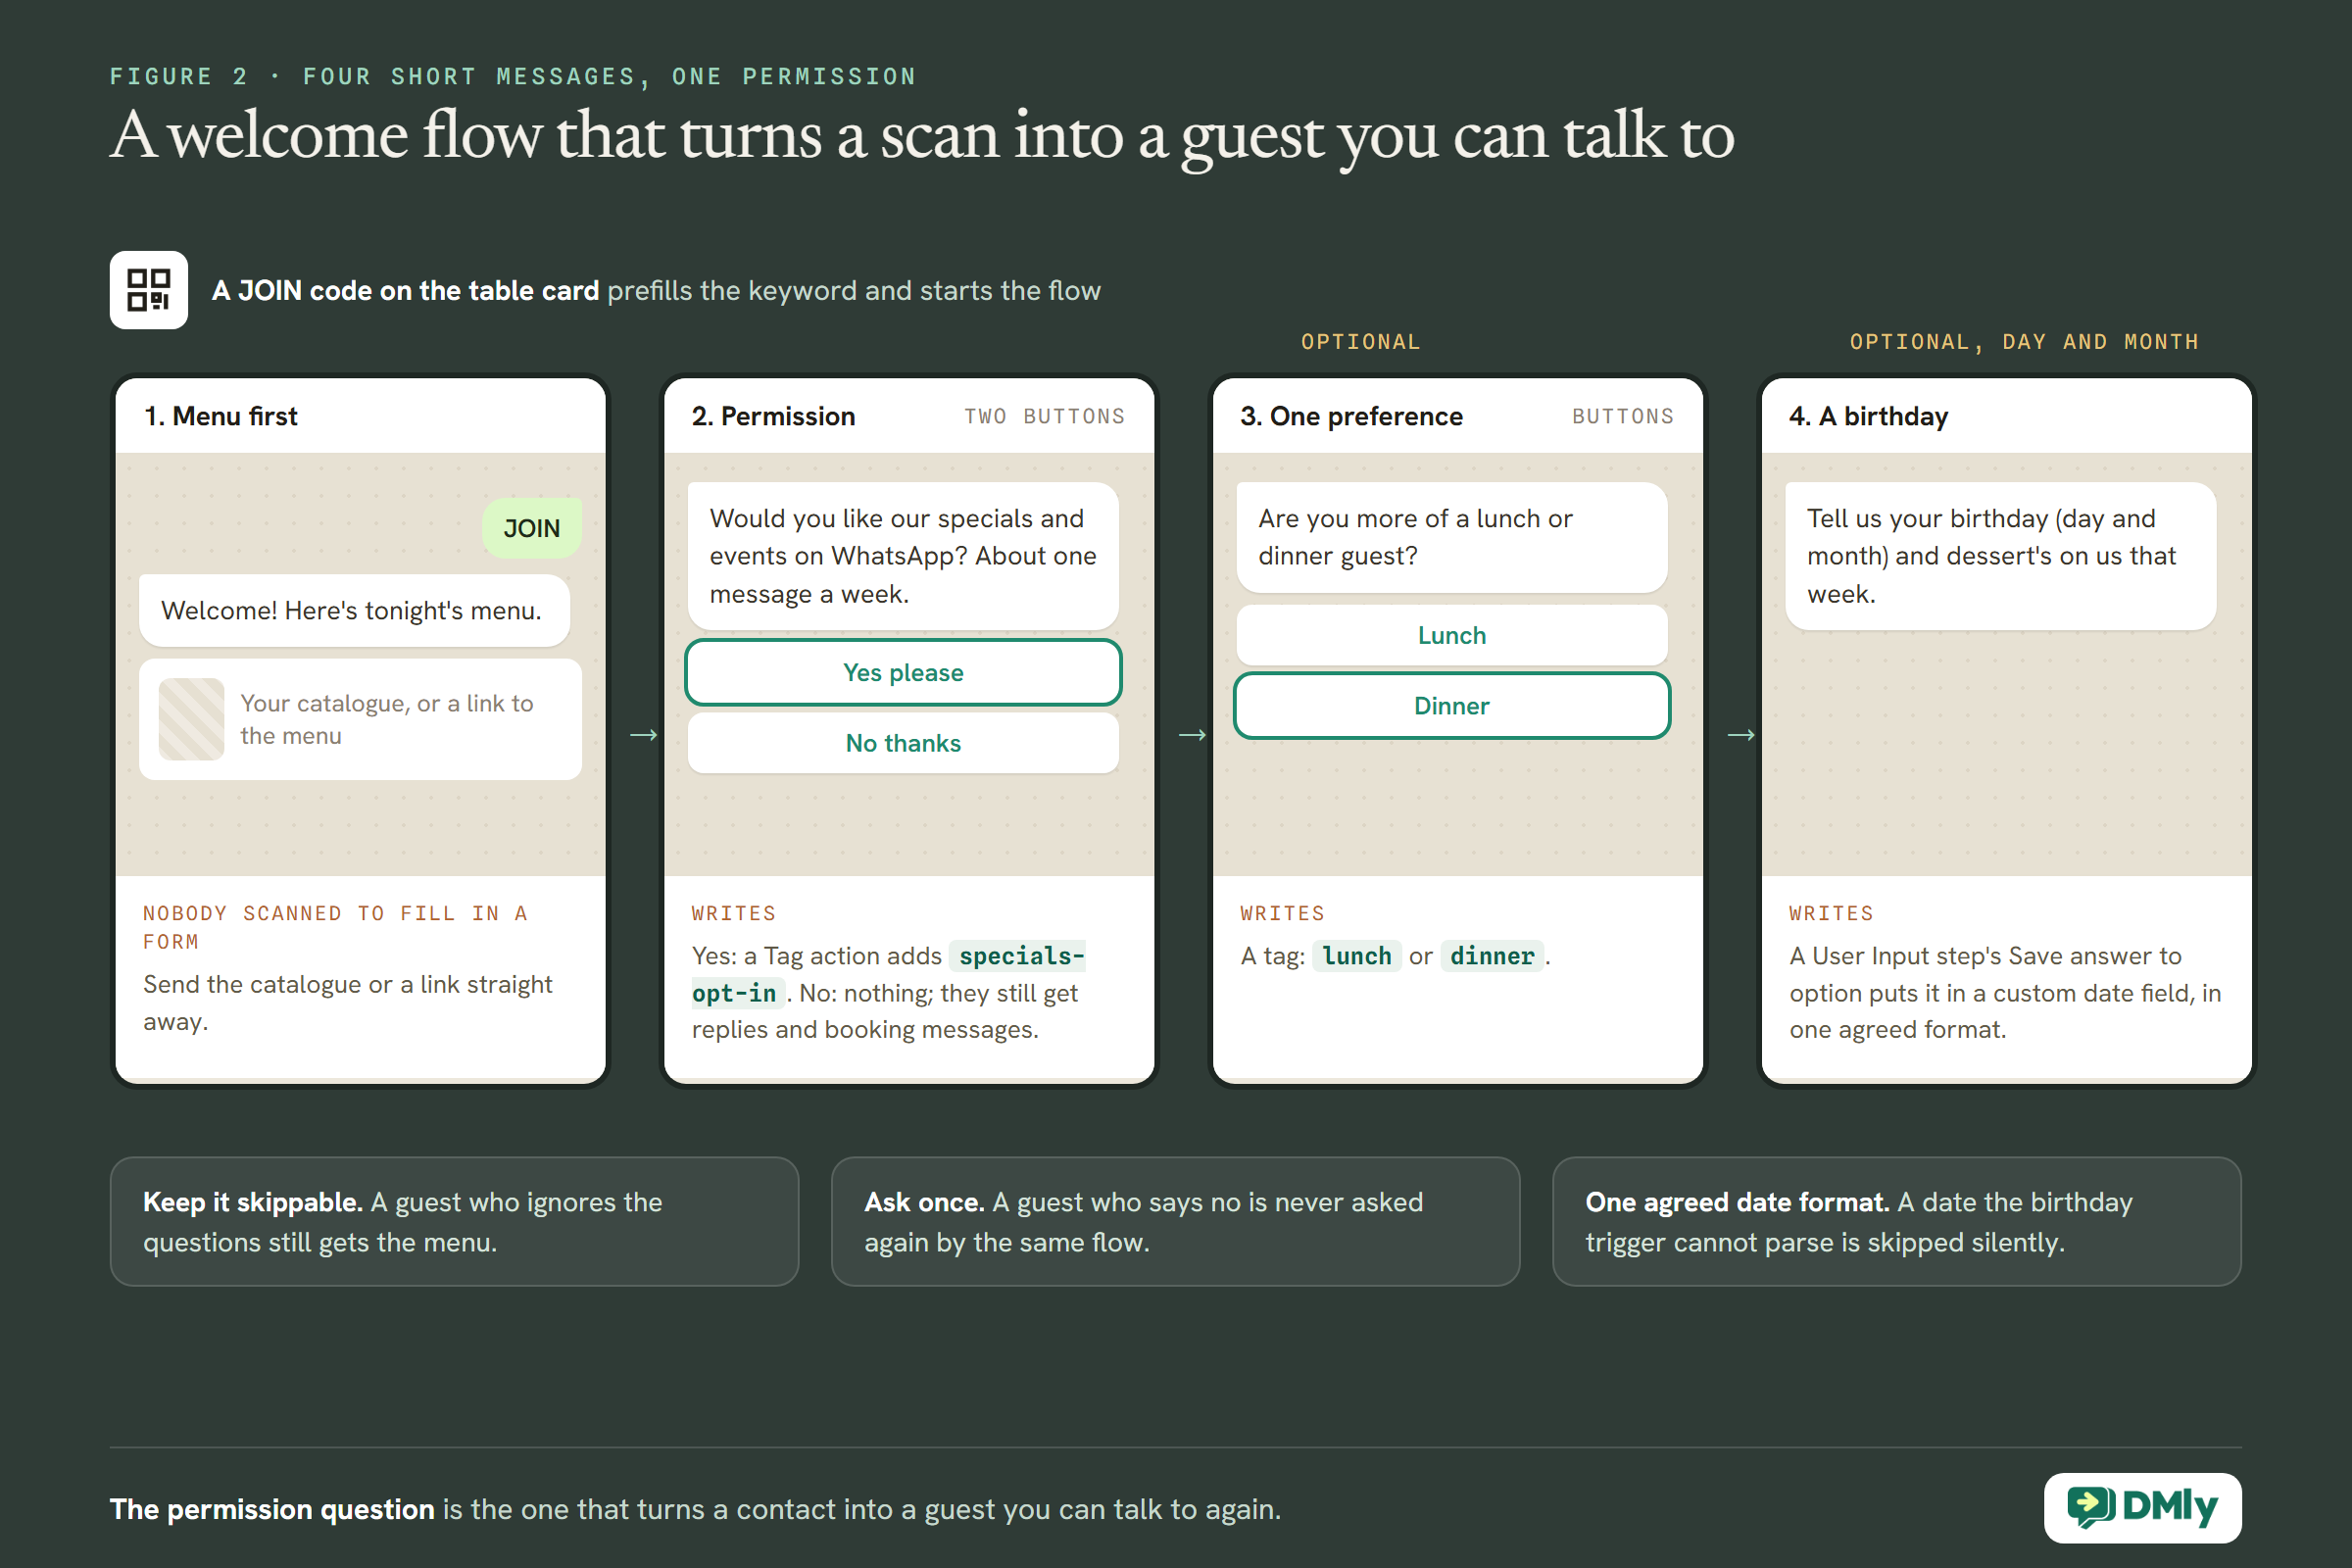Image resolution: width=2352 pixels, height=1568 pixels.
Task: Click 'NOBODY SCANNED TO FILL IN A FORM' caption
Action: 335,927
